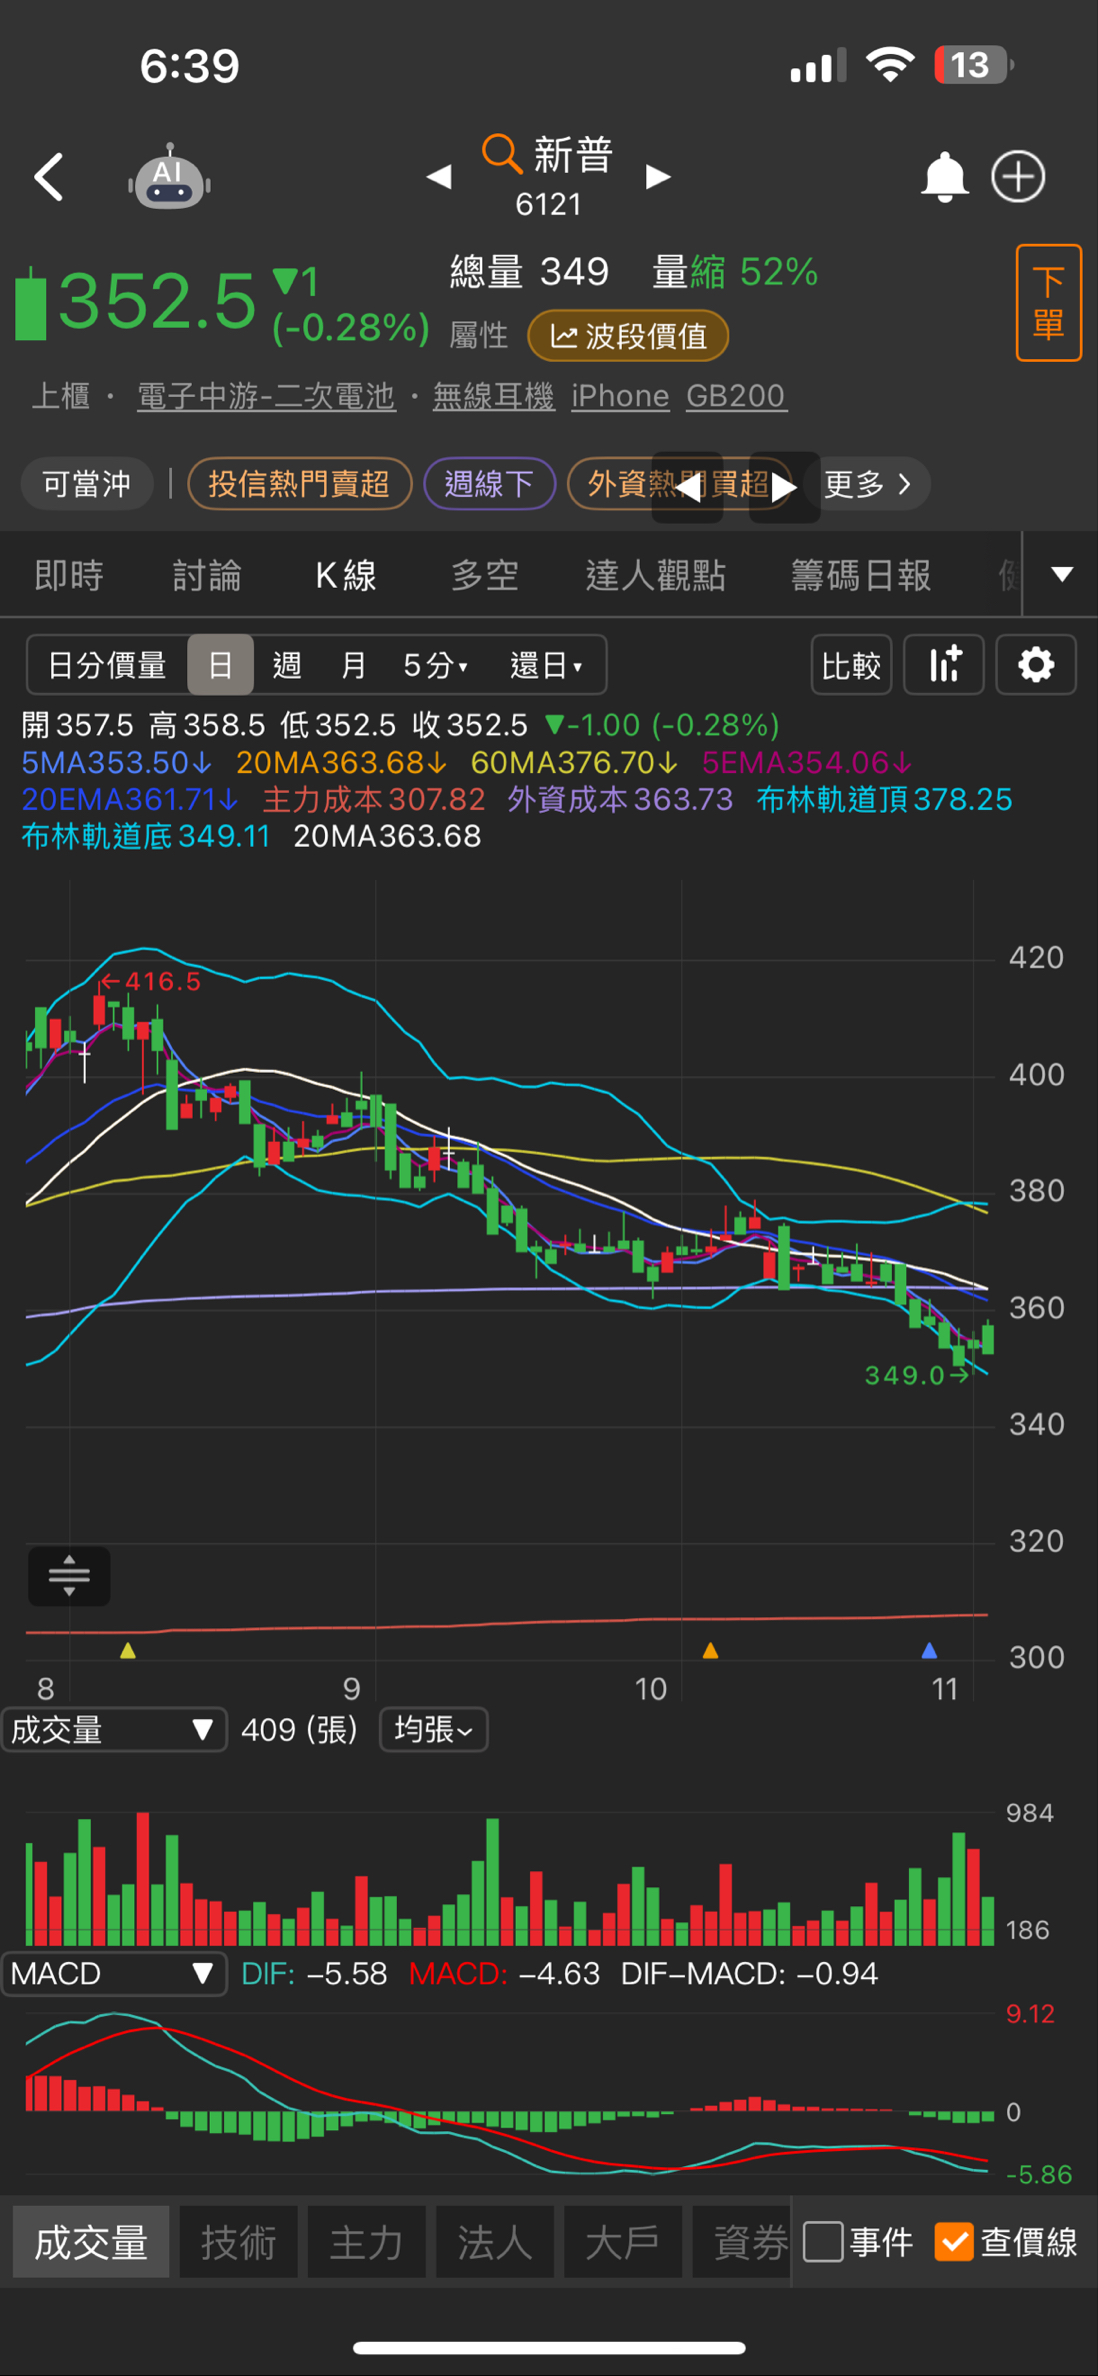This screenshot has height=2376, width=1098.
Task: Tap the back arrow icon
Action: click(49, 178)
